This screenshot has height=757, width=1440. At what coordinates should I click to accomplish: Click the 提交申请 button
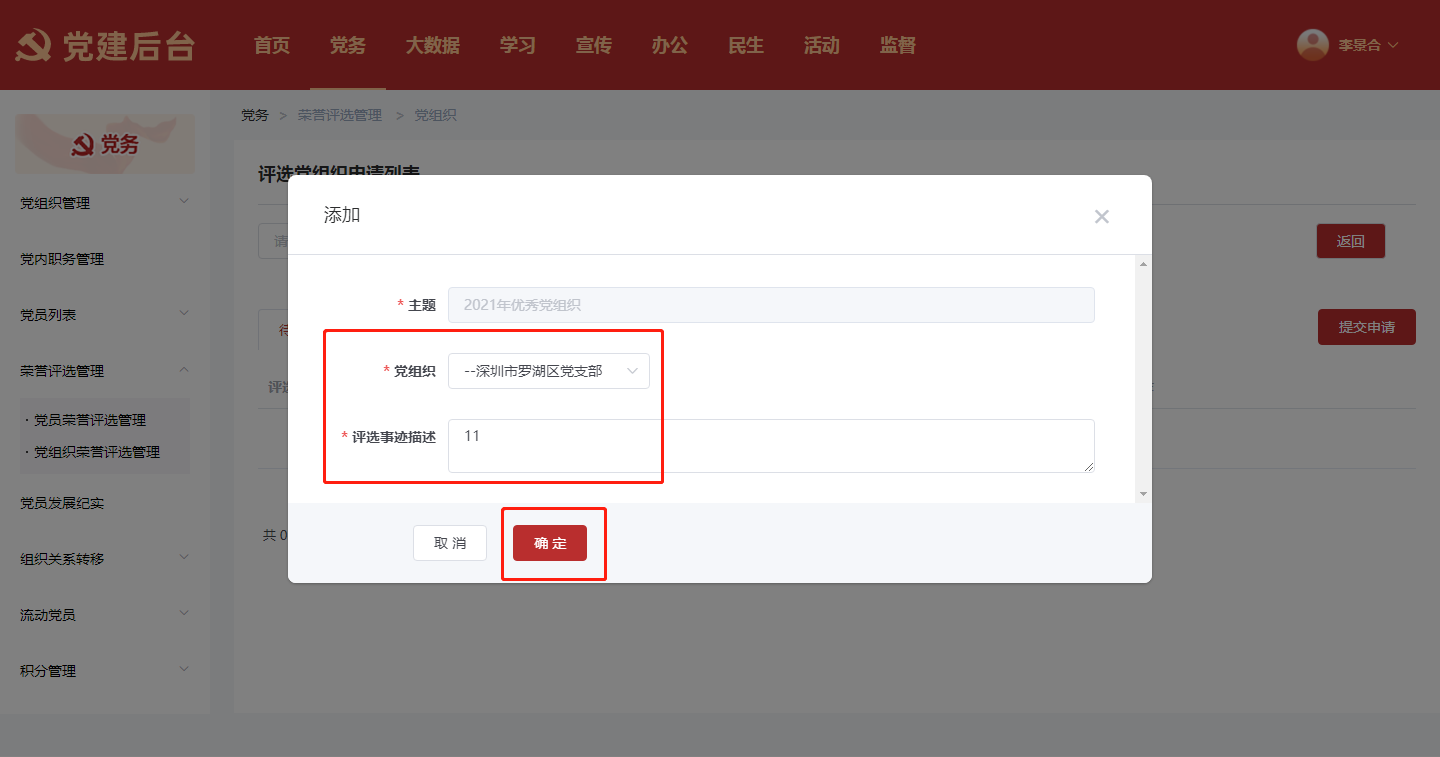1366,327
